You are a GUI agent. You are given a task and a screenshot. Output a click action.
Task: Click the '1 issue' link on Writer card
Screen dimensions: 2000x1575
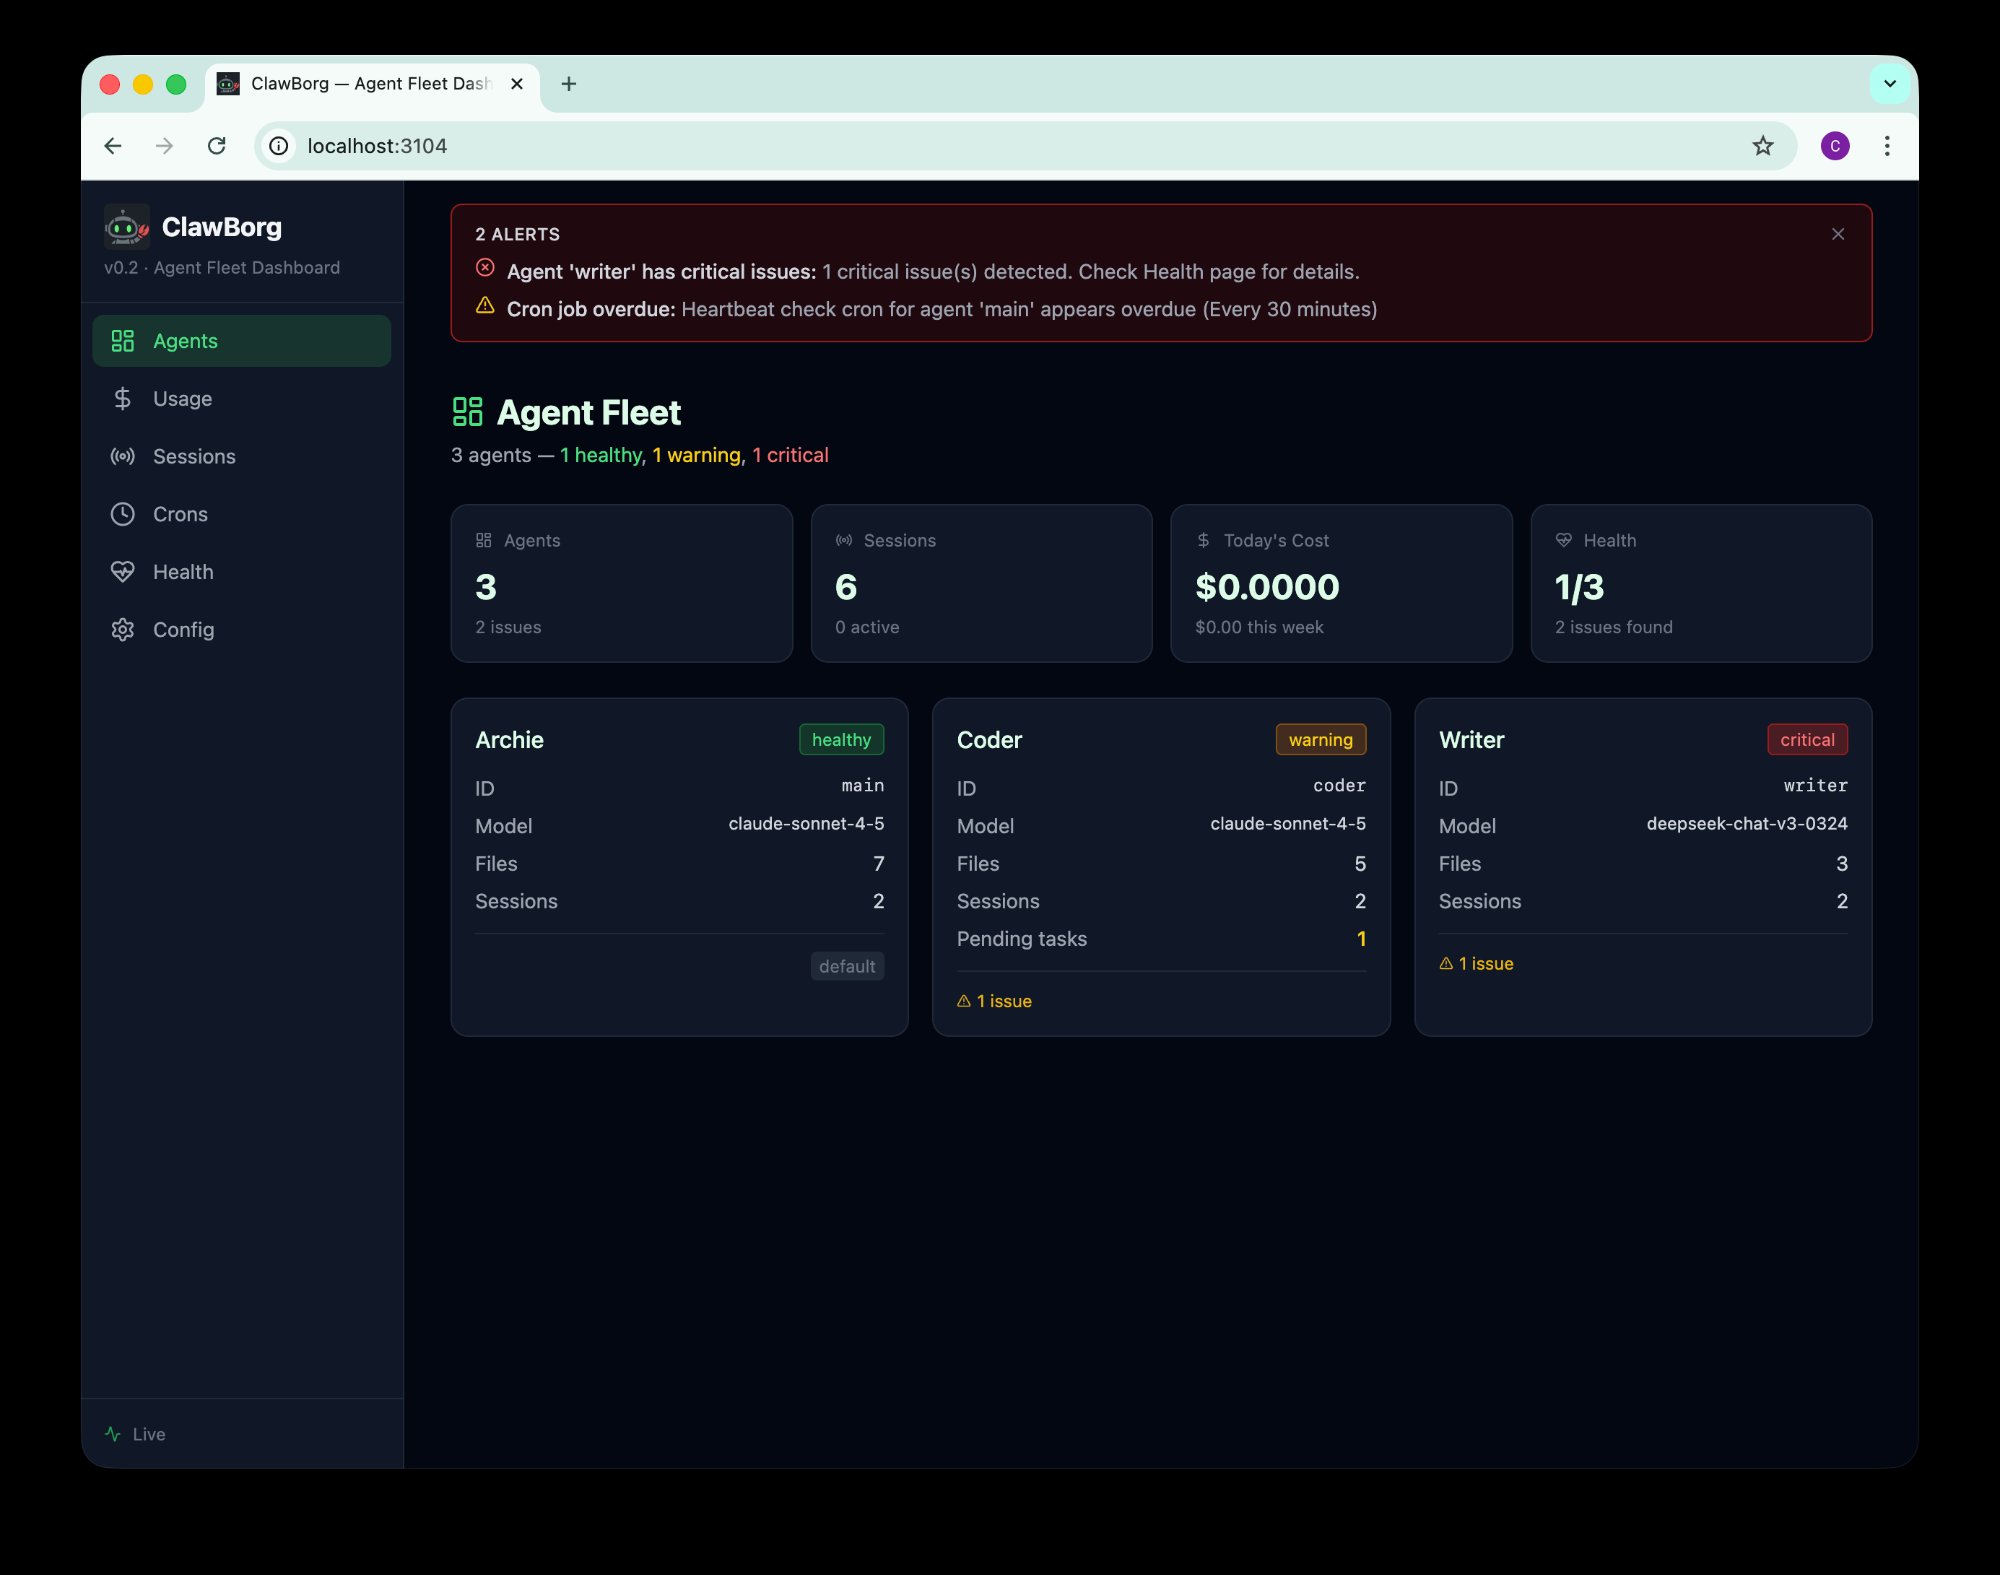coord(1476,963)
